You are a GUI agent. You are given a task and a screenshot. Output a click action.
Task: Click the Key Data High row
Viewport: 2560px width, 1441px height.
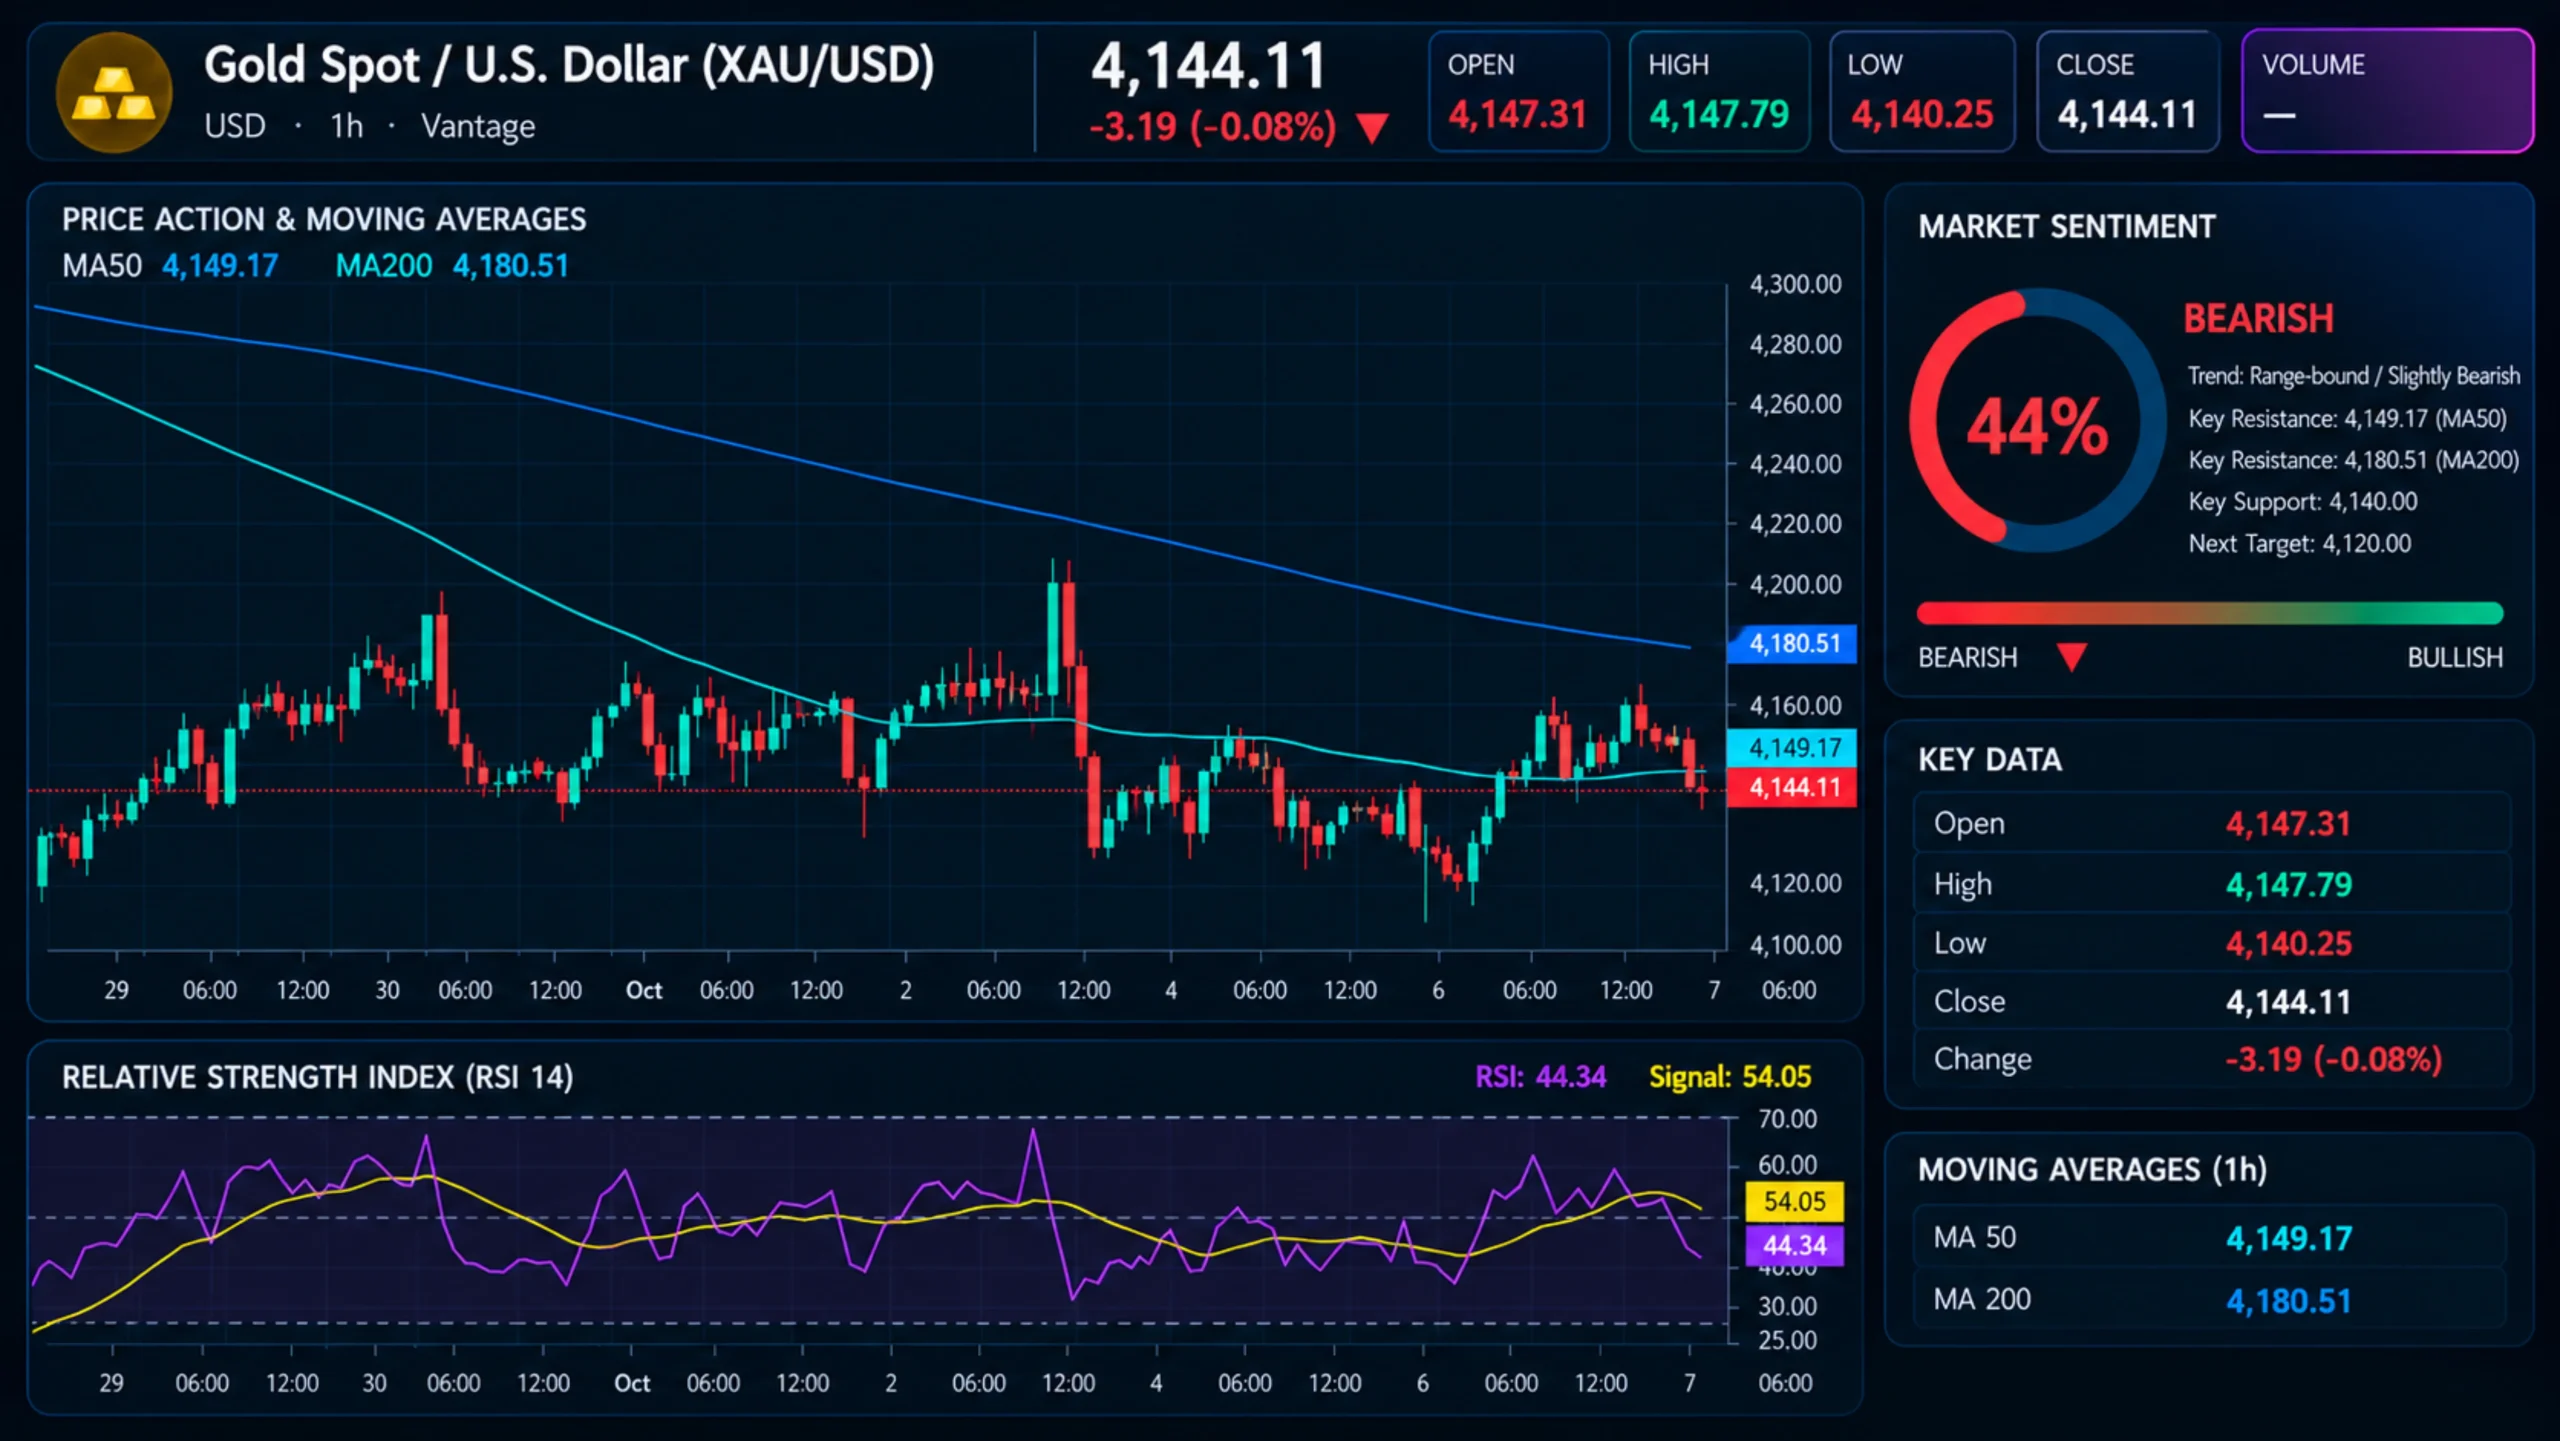tap(2212, 884)
